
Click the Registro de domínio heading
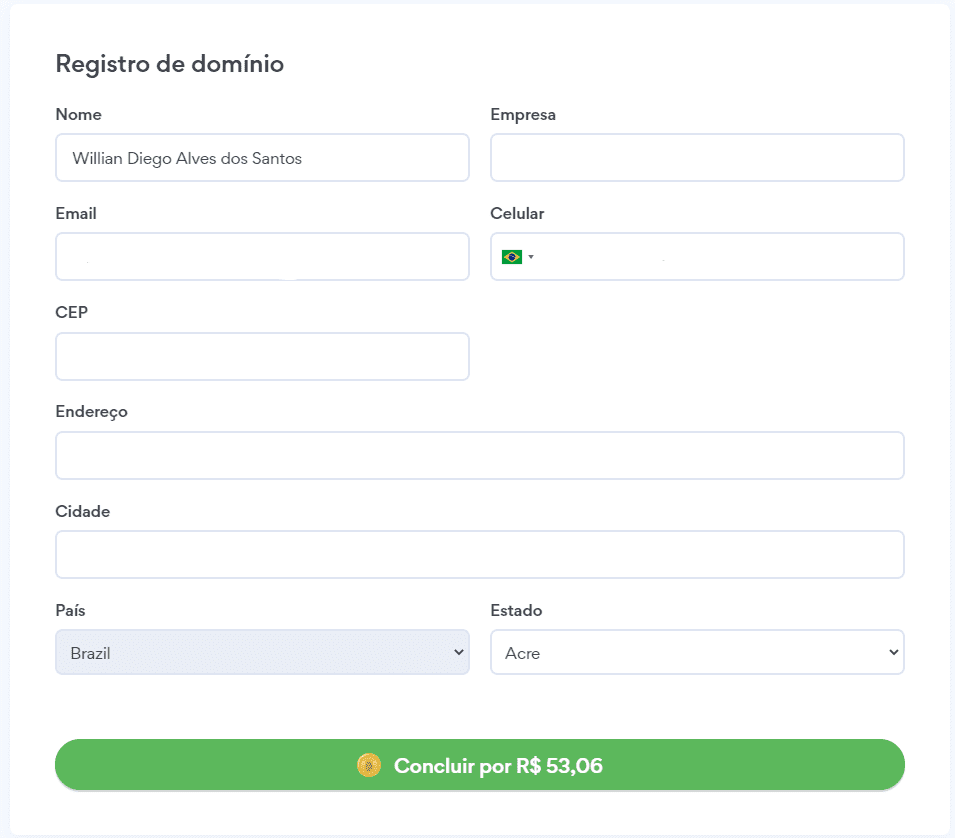170,63
